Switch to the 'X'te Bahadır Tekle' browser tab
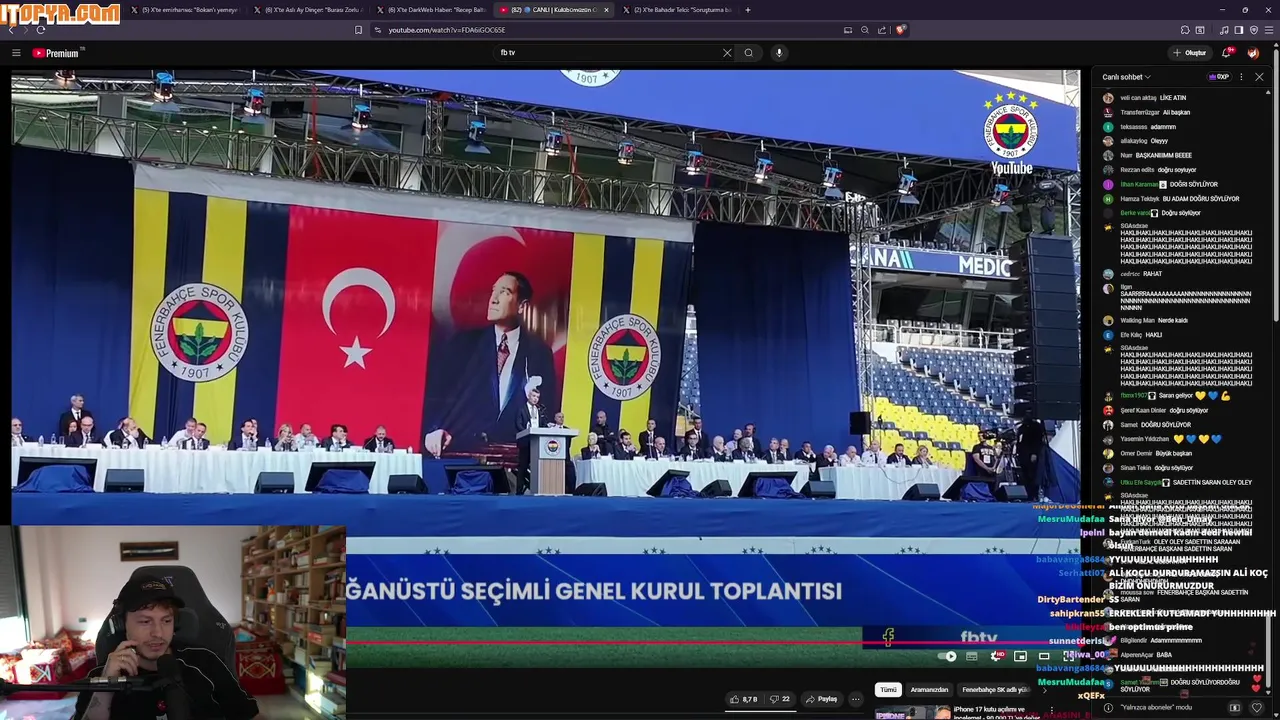This screenshot has width=1280, height=720. tap(680, 10)
